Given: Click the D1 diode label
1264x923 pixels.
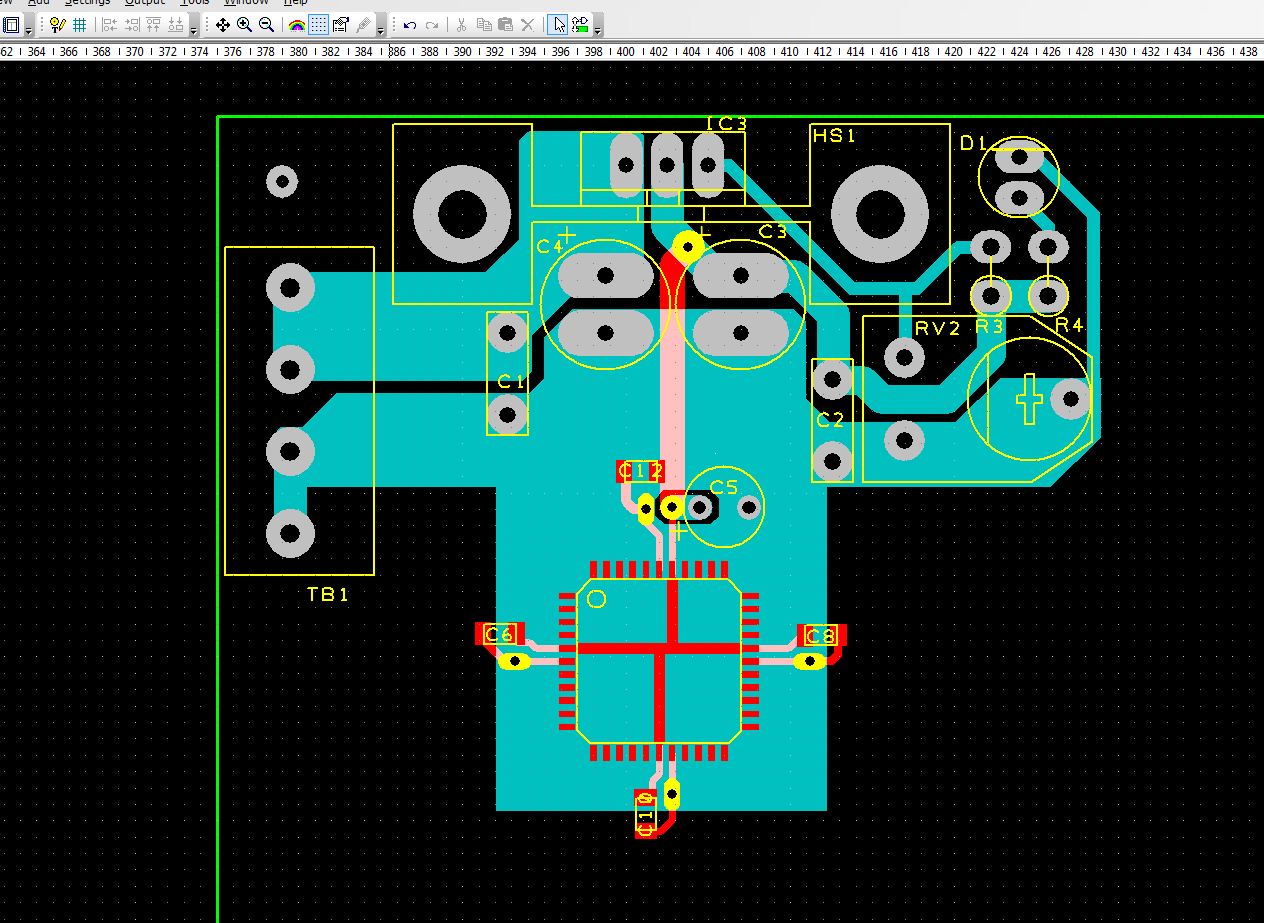Looking at the screenshot, I should (x=973, y=143).
